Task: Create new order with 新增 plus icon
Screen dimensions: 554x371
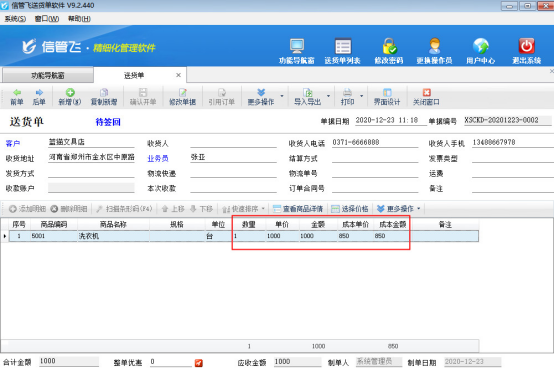Action: tap(70, 93)
